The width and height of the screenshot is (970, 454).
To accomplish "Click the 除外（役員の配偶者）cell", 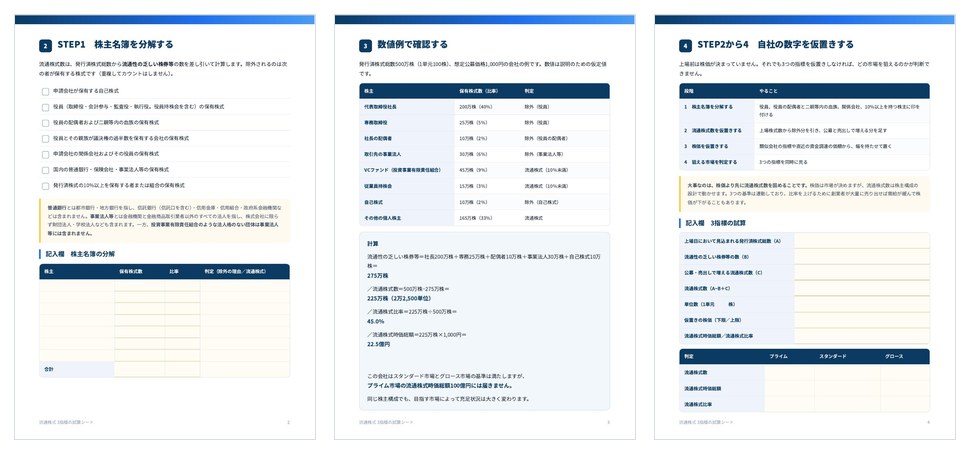I will coord(546,138).
